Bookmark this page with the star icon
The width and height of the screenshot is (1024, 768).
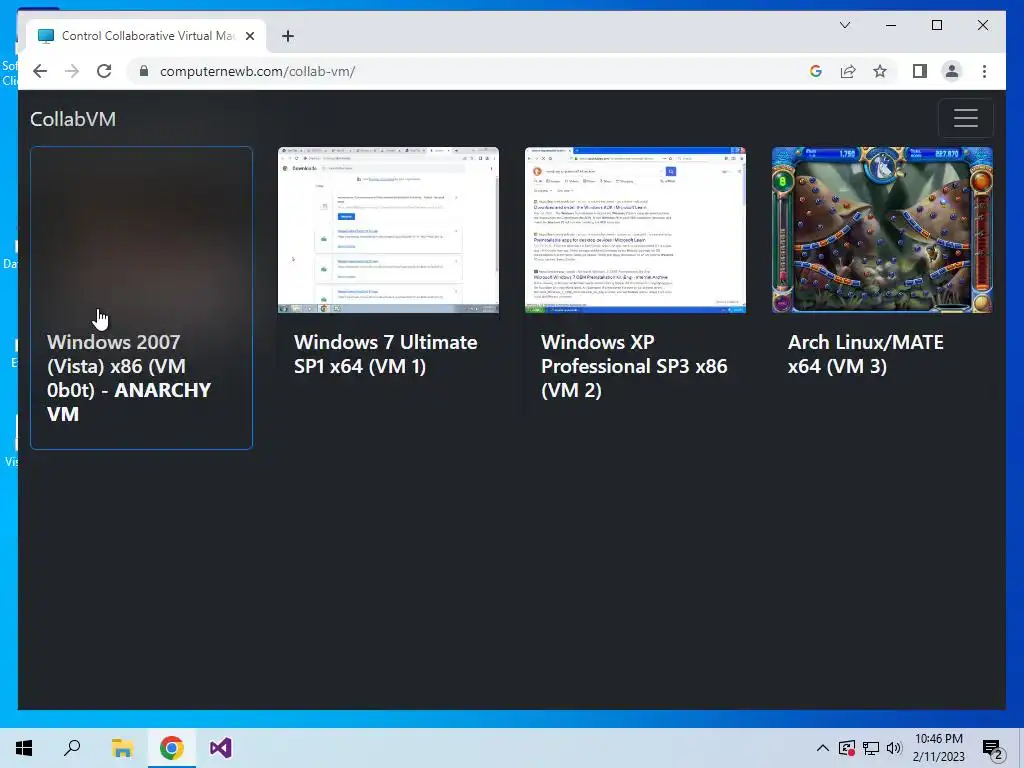[880, 71]
